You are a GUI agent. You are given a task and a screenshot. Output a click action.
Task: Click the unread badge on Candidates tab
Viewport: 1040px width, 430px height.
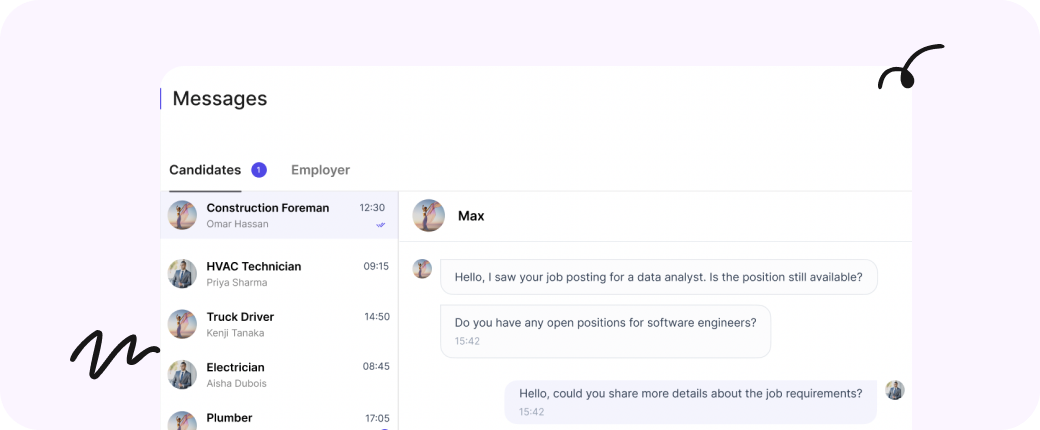[259, 170]
